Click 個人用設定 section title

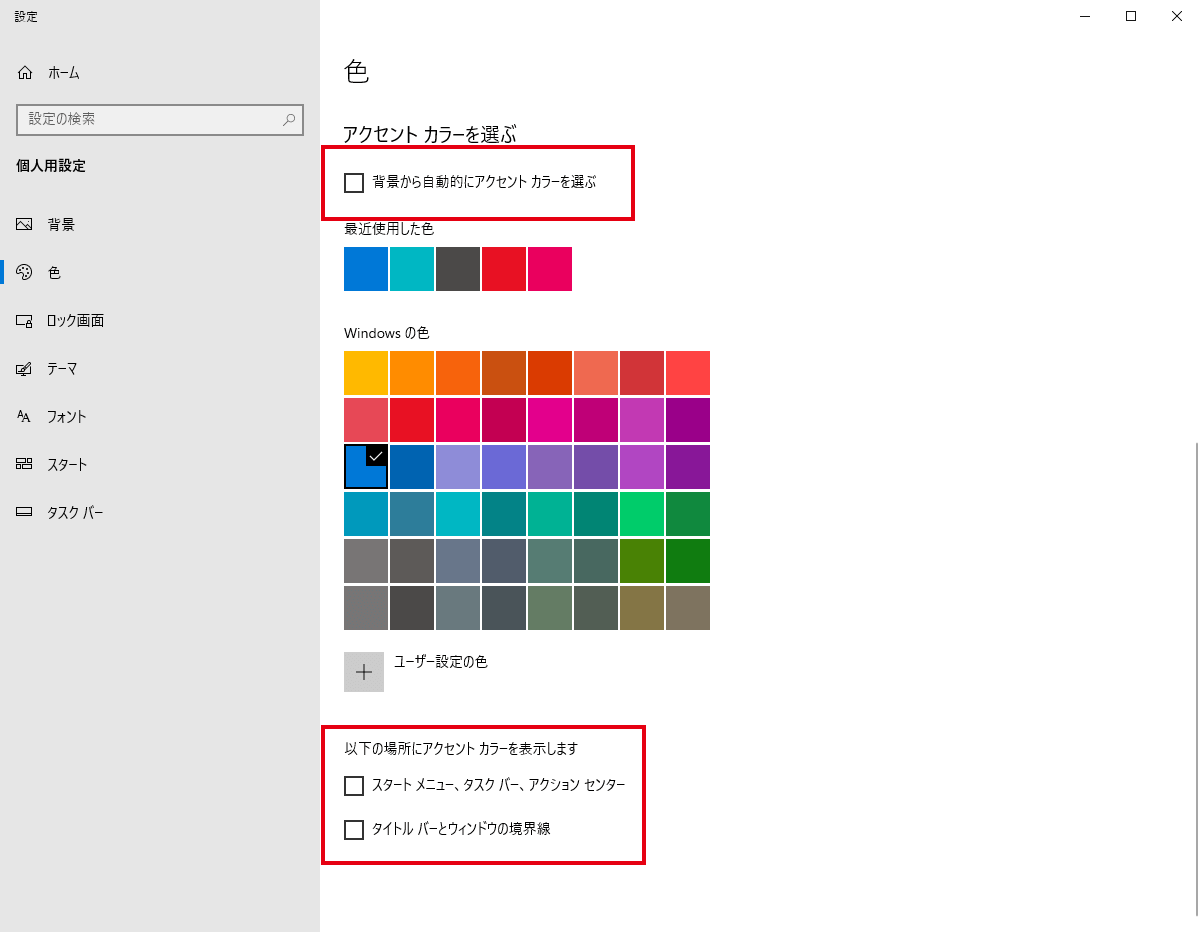(x=51, y=166)
